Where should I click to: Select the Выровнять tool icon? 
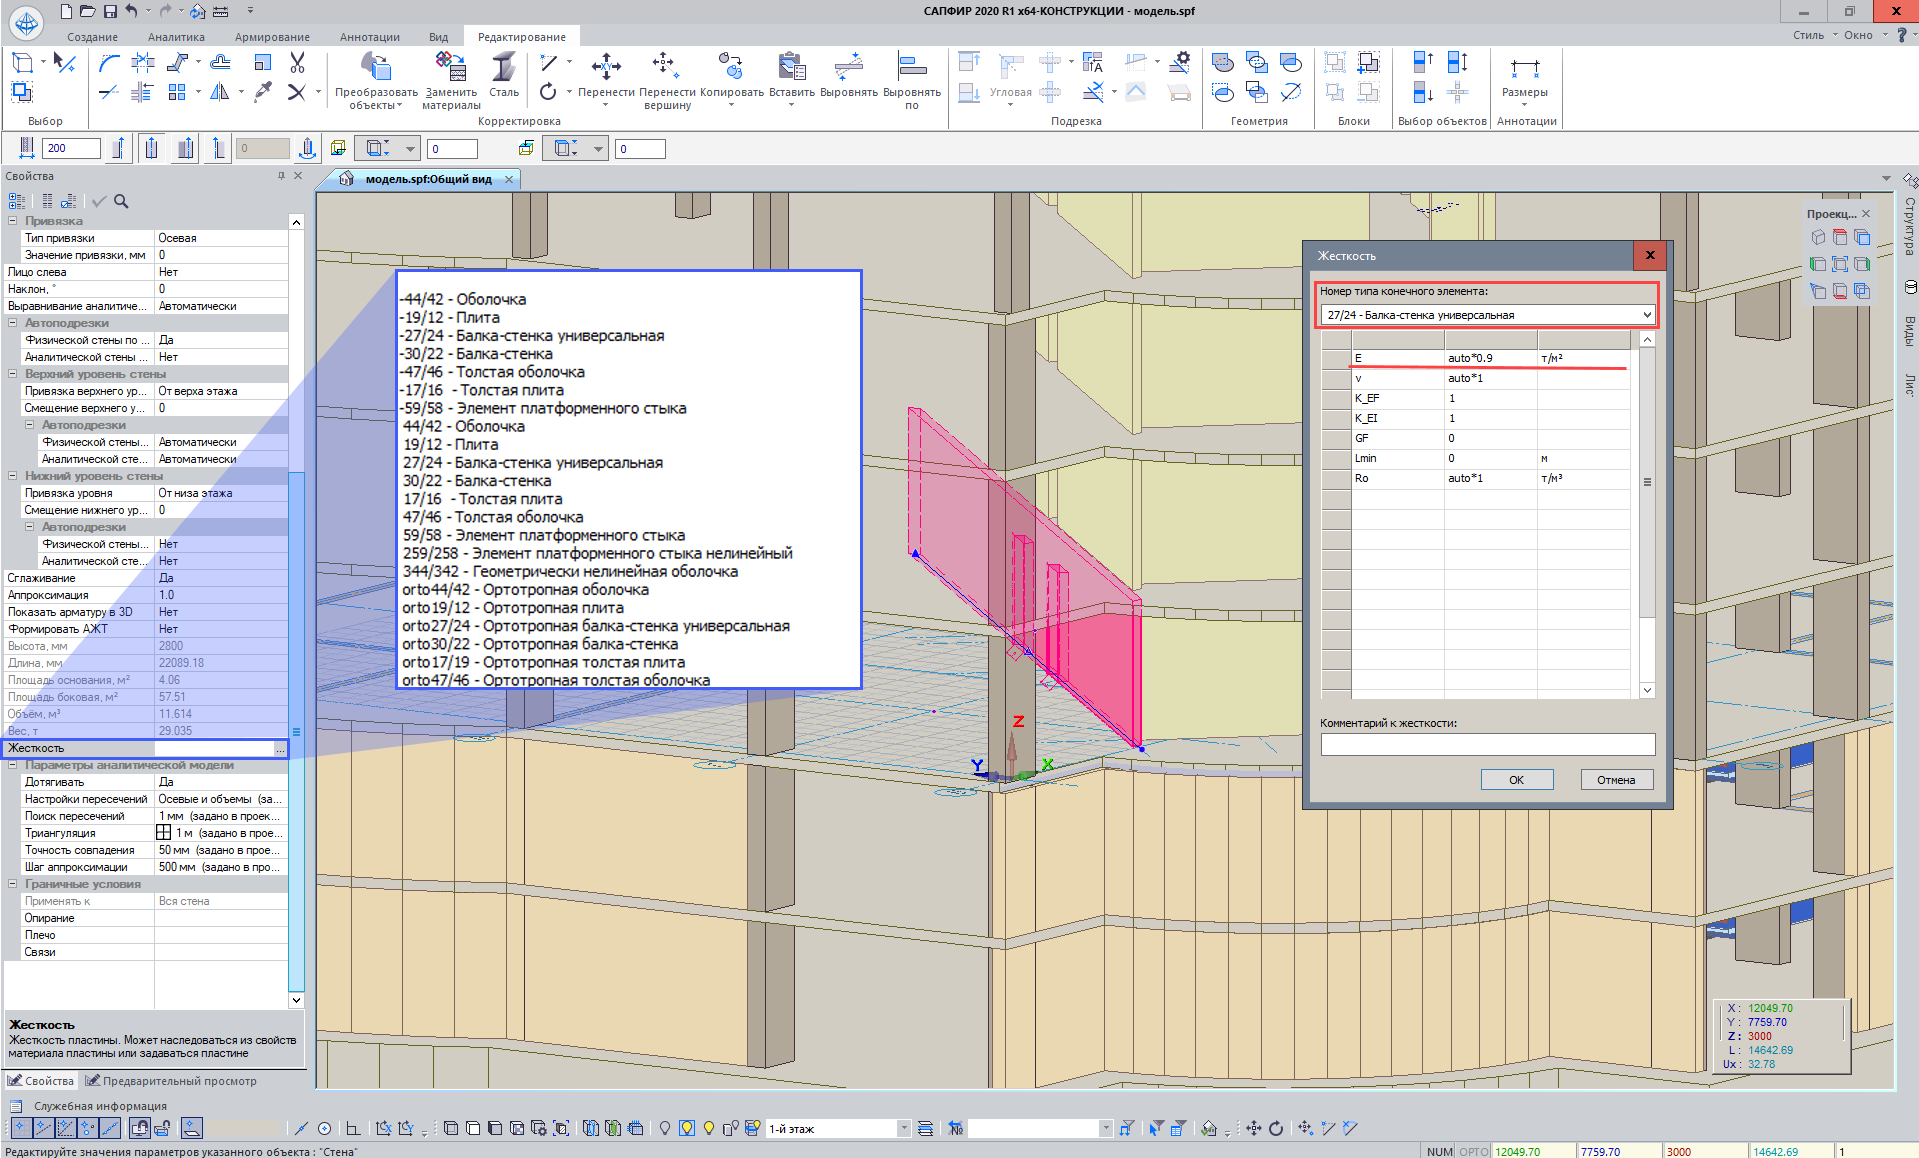pyautogui.click(x=848, y=68)
